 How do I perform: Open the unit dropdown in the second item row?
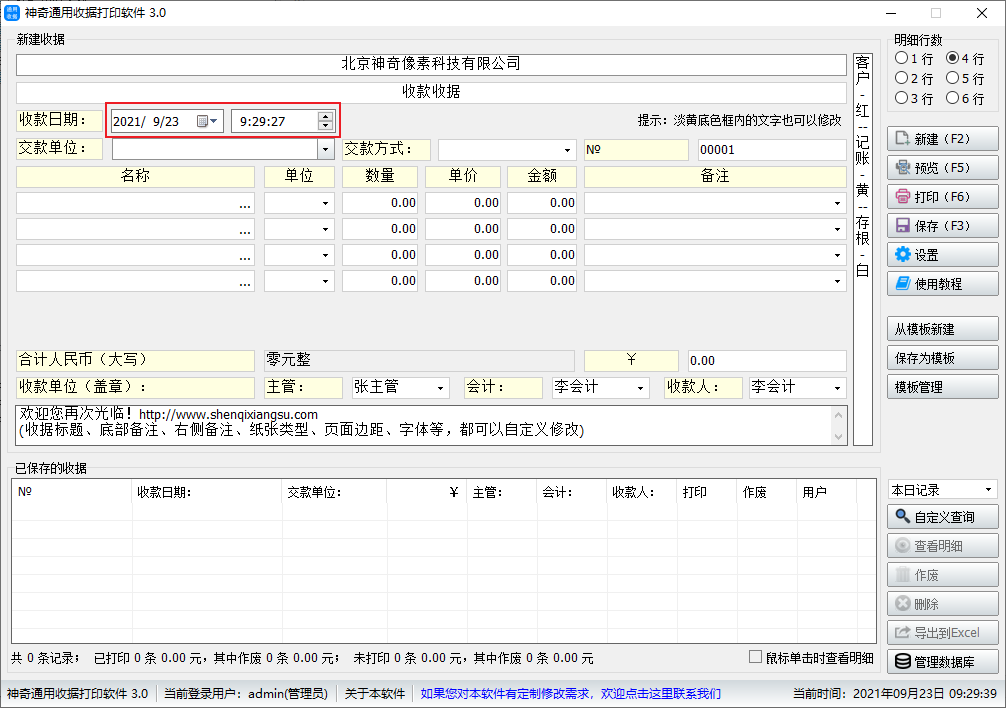(325, 229)
